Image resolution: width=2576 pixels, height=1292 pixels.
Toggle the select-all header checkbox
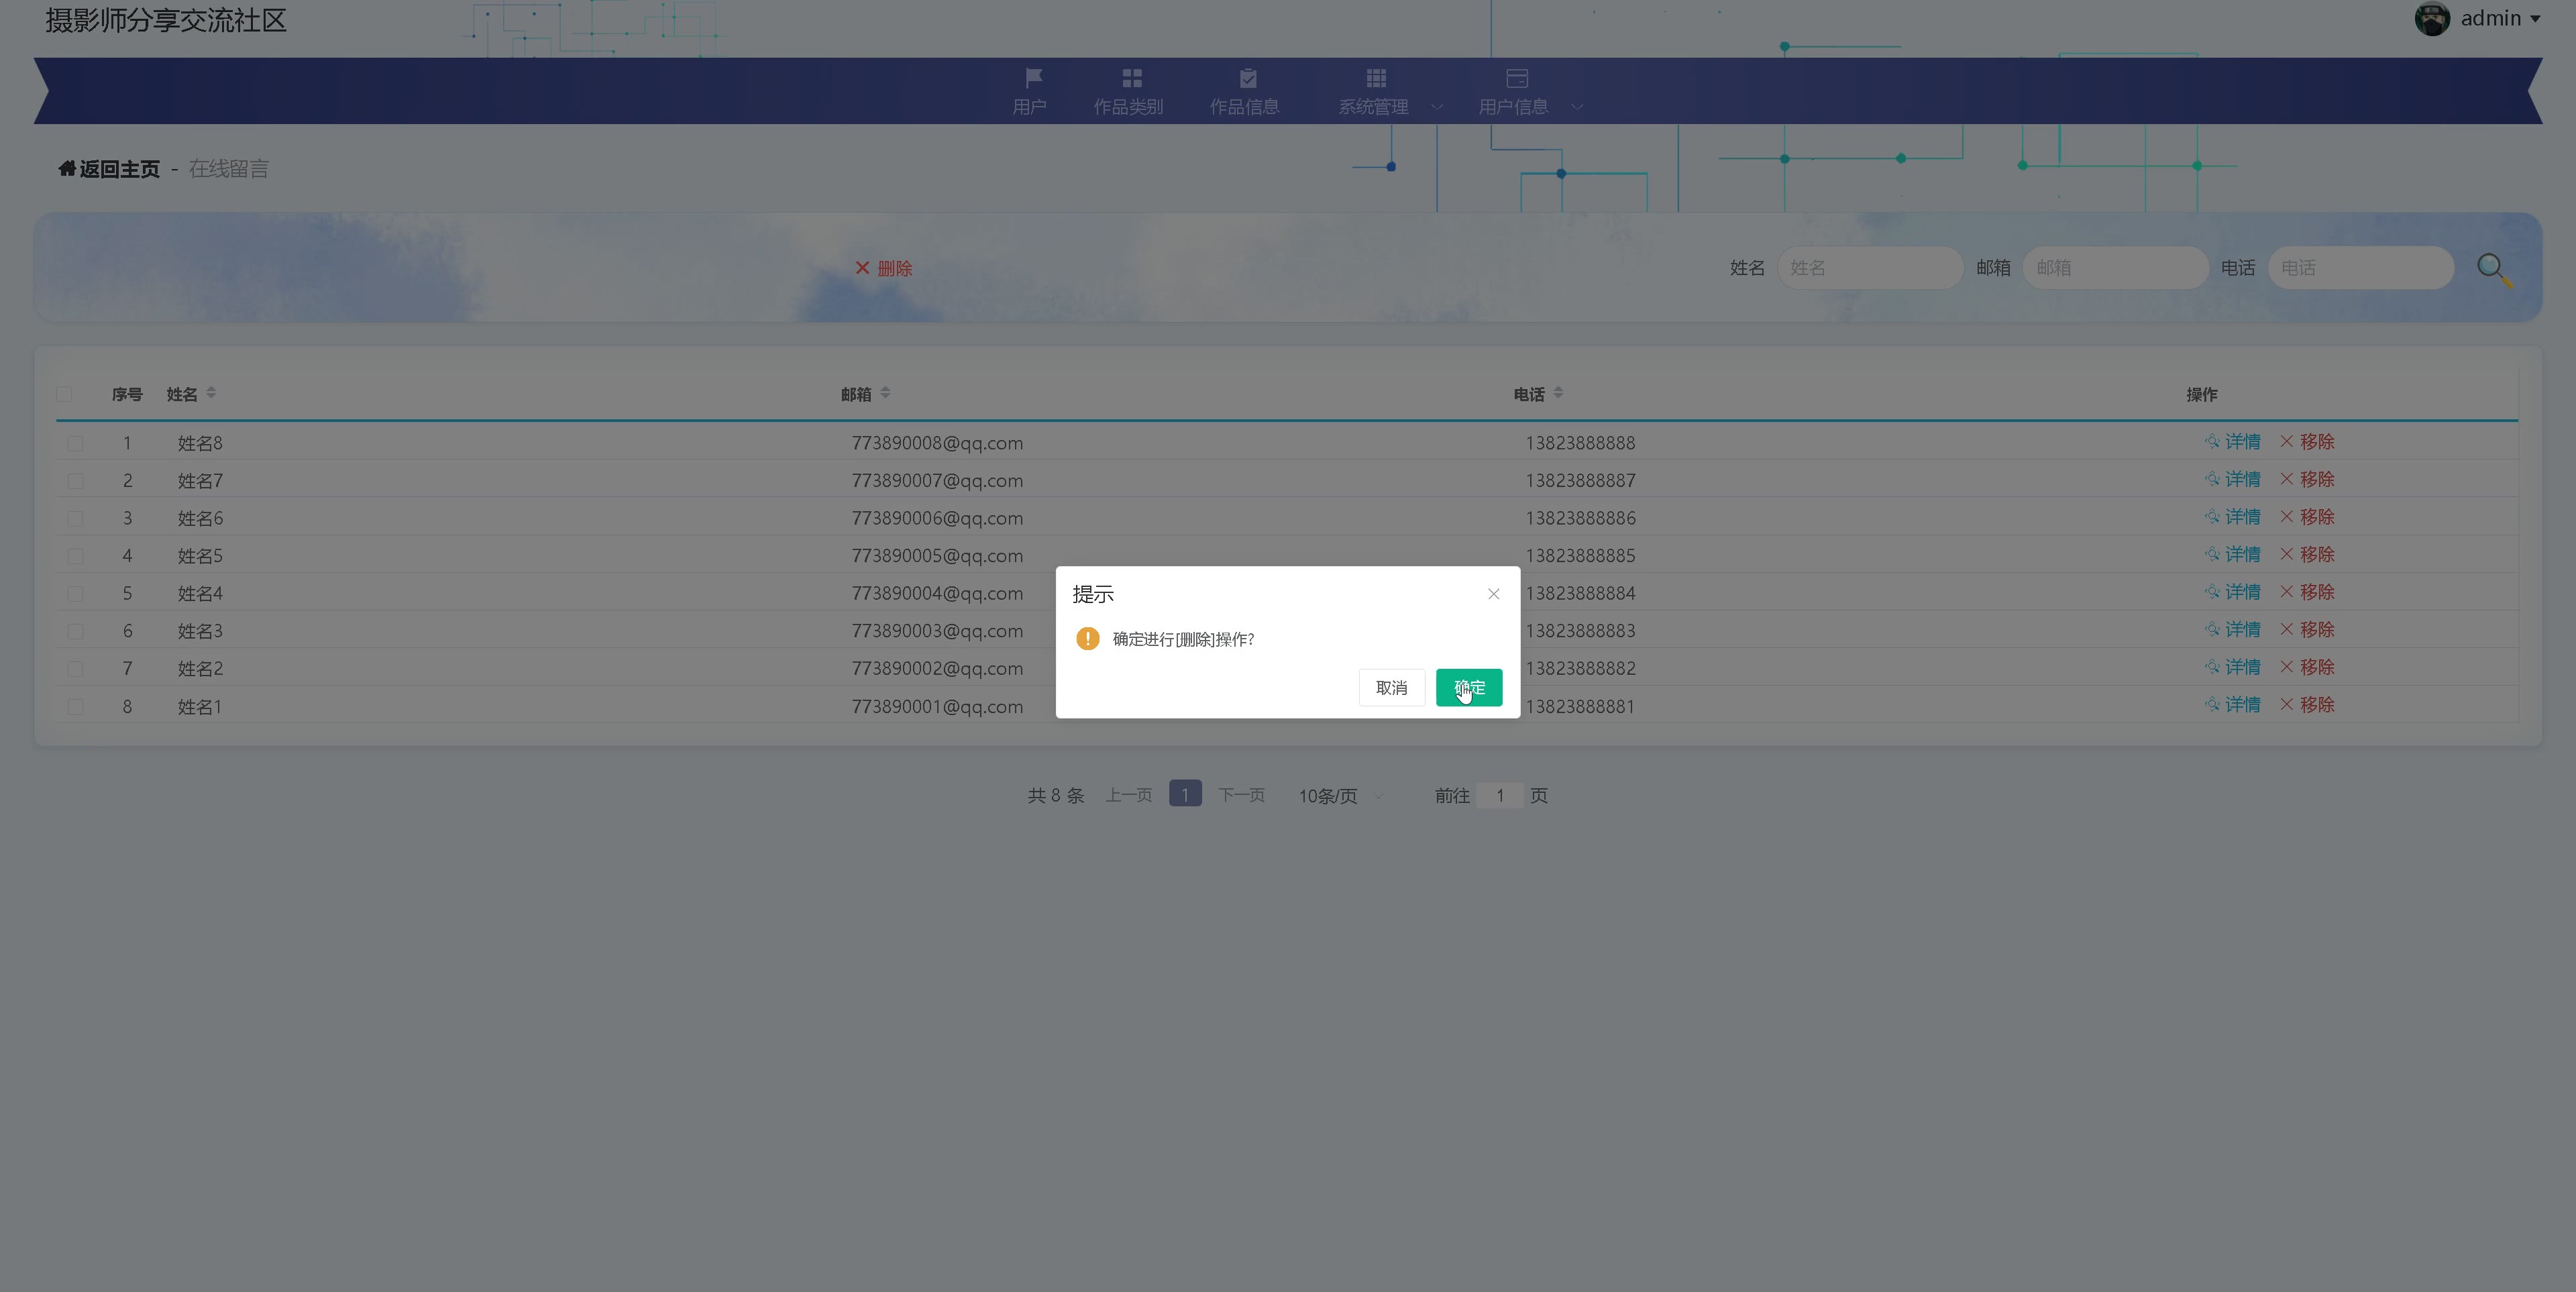[64, 394]
